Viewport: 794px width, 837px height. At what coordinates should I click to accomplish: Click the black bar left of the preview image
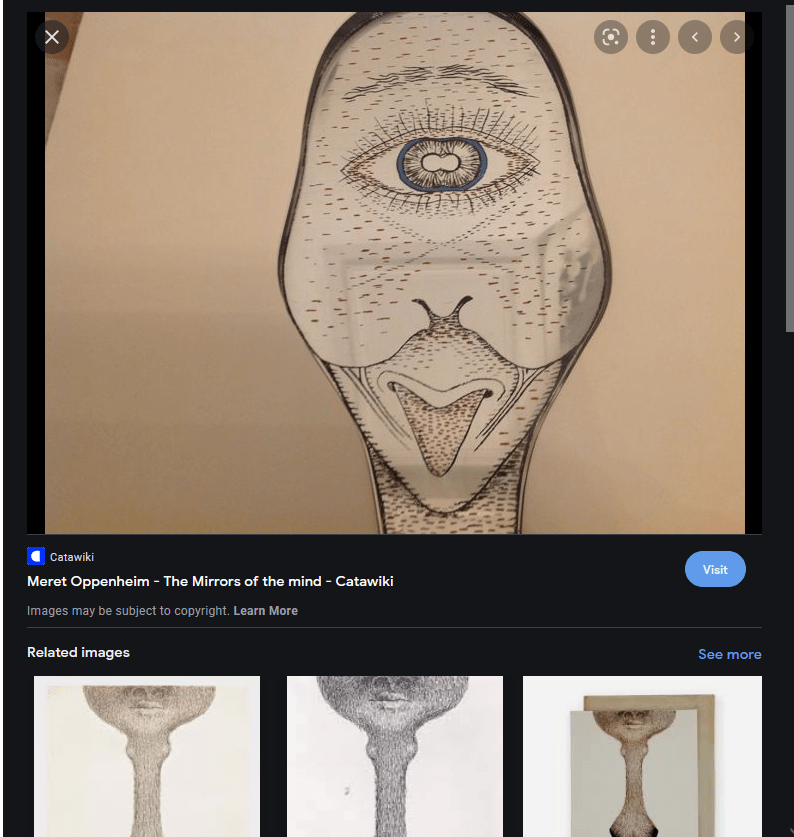pos(35,300)
